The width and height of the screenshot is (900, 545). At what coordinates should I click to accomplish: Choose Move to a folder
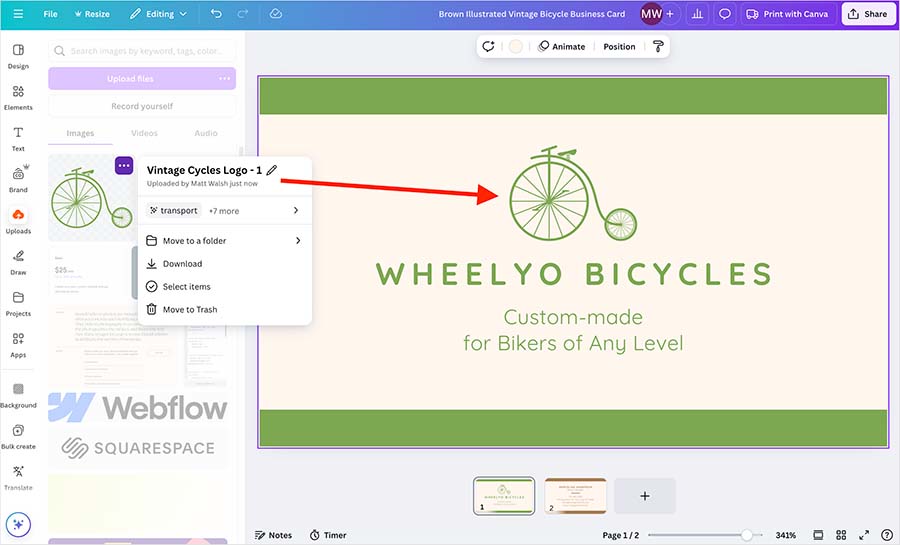[224, 241]
